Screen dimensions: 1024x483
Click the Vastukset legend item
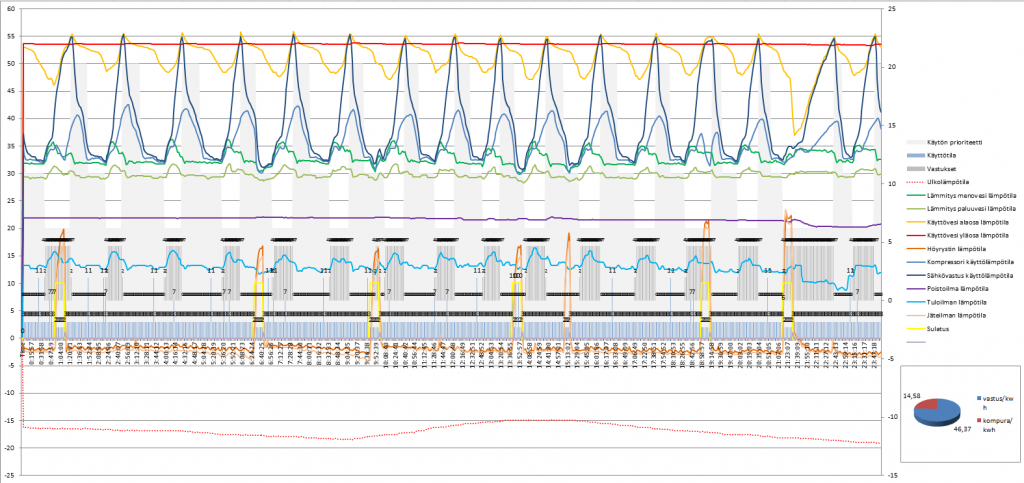946,170
